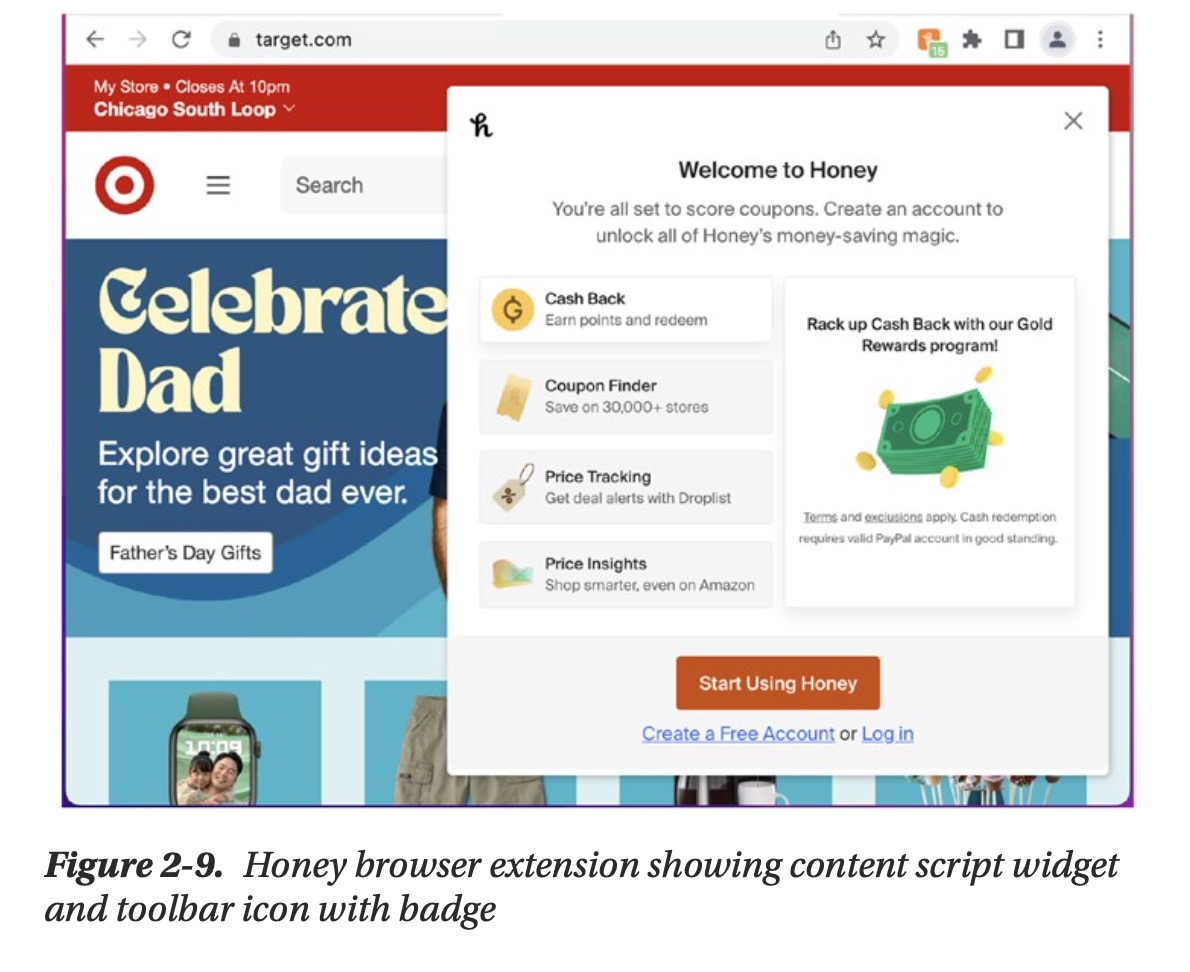
Task: Select the Price Insights feature tab
Action: pos(626,575)
